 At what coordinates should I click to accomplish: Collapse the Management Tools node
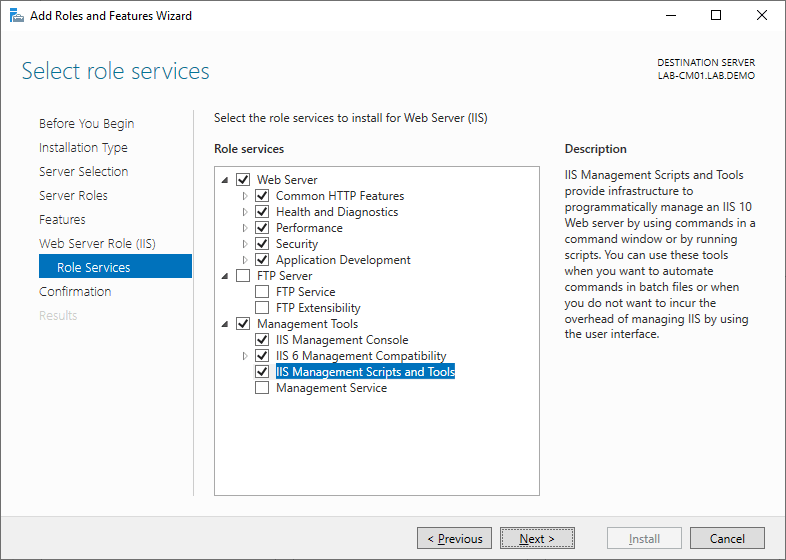[x=225, y=324]
